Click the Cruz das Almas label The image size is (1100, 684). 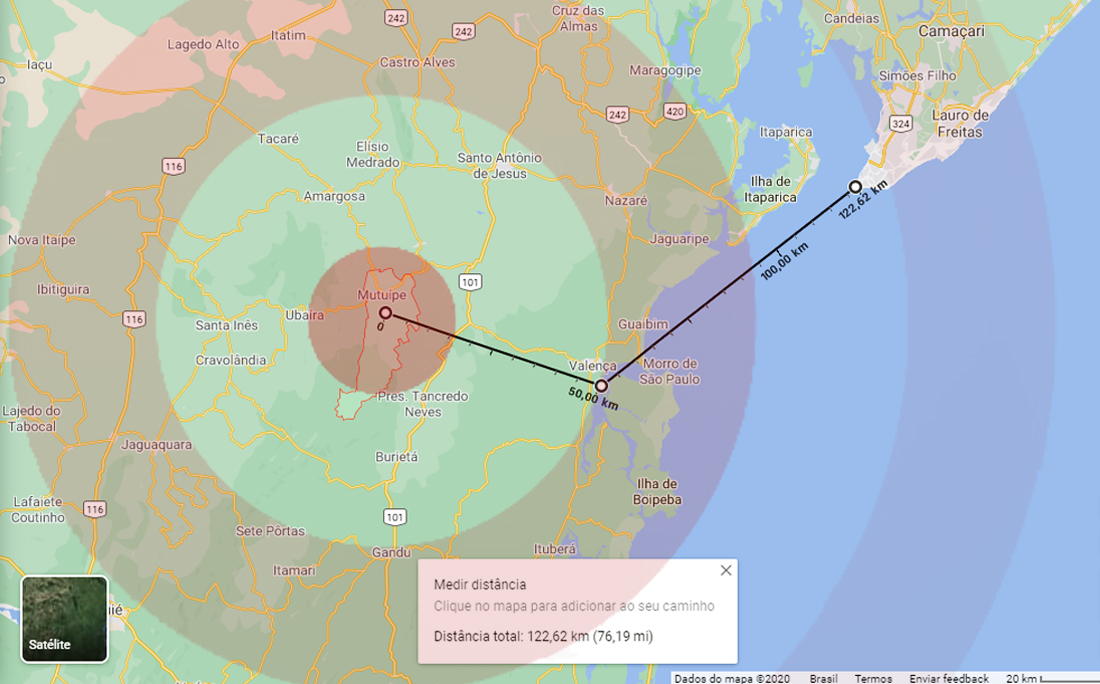pos(578,19)
